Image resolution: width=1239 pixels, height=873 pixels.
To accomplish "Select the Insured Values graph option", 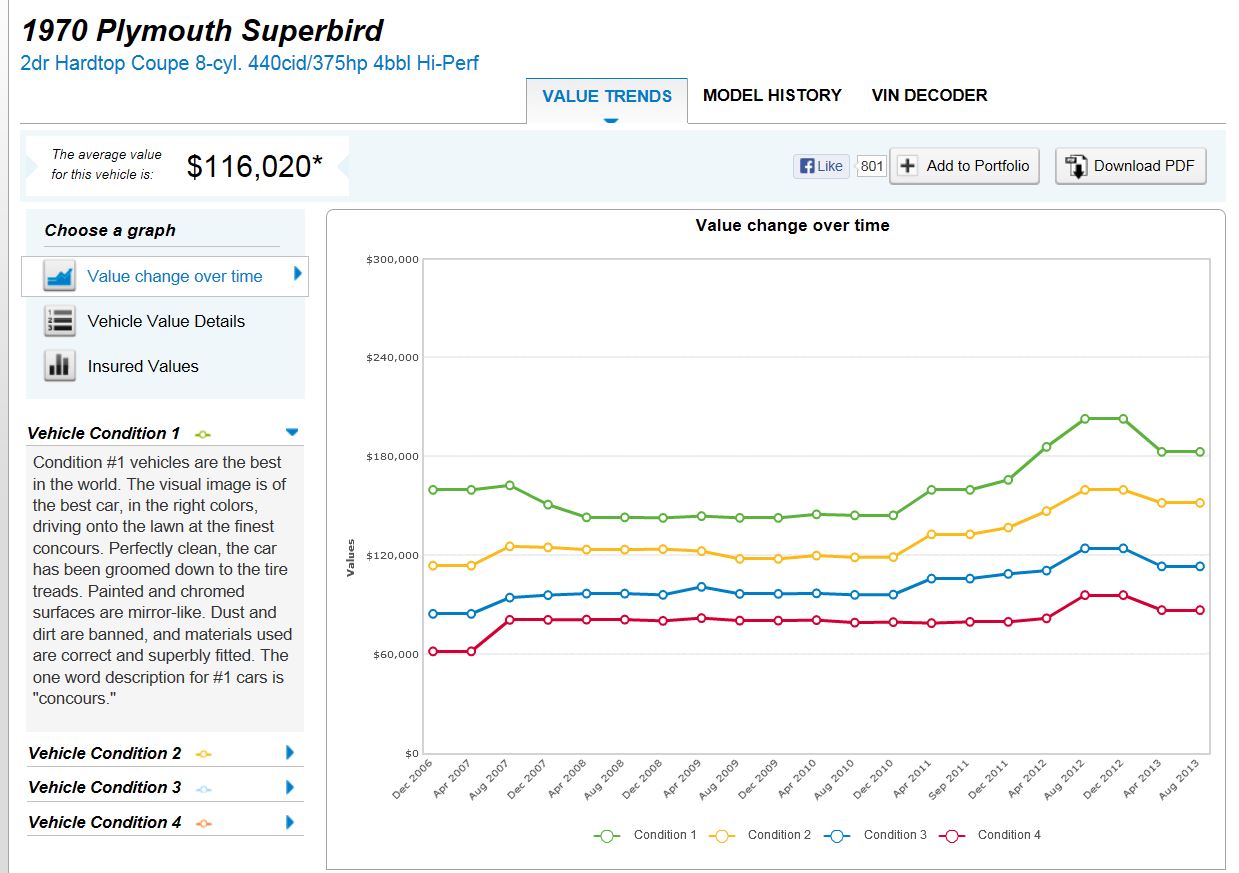I will tap(143, 366).
